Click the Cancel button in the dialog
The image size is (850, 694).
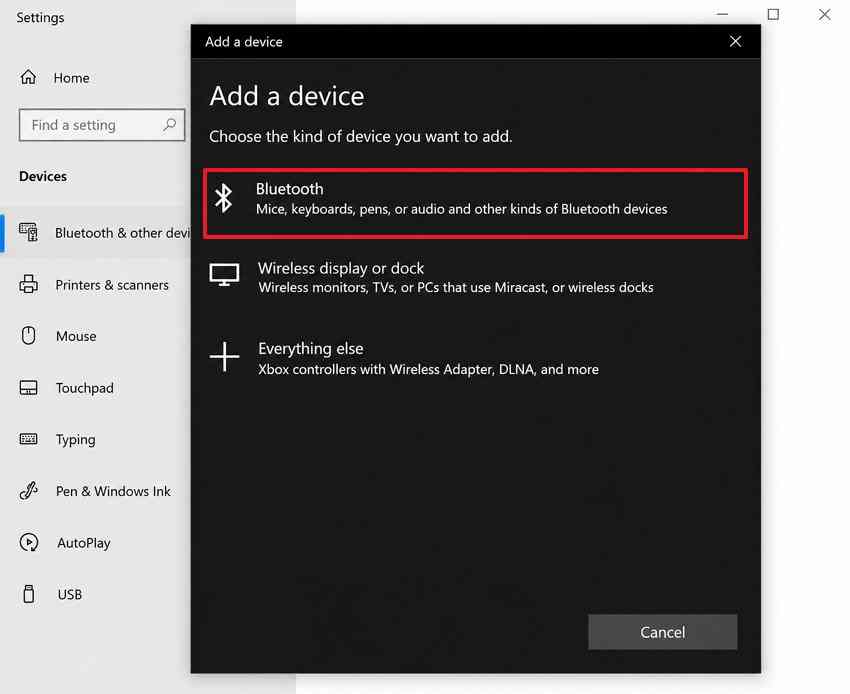tap(662, 632)
